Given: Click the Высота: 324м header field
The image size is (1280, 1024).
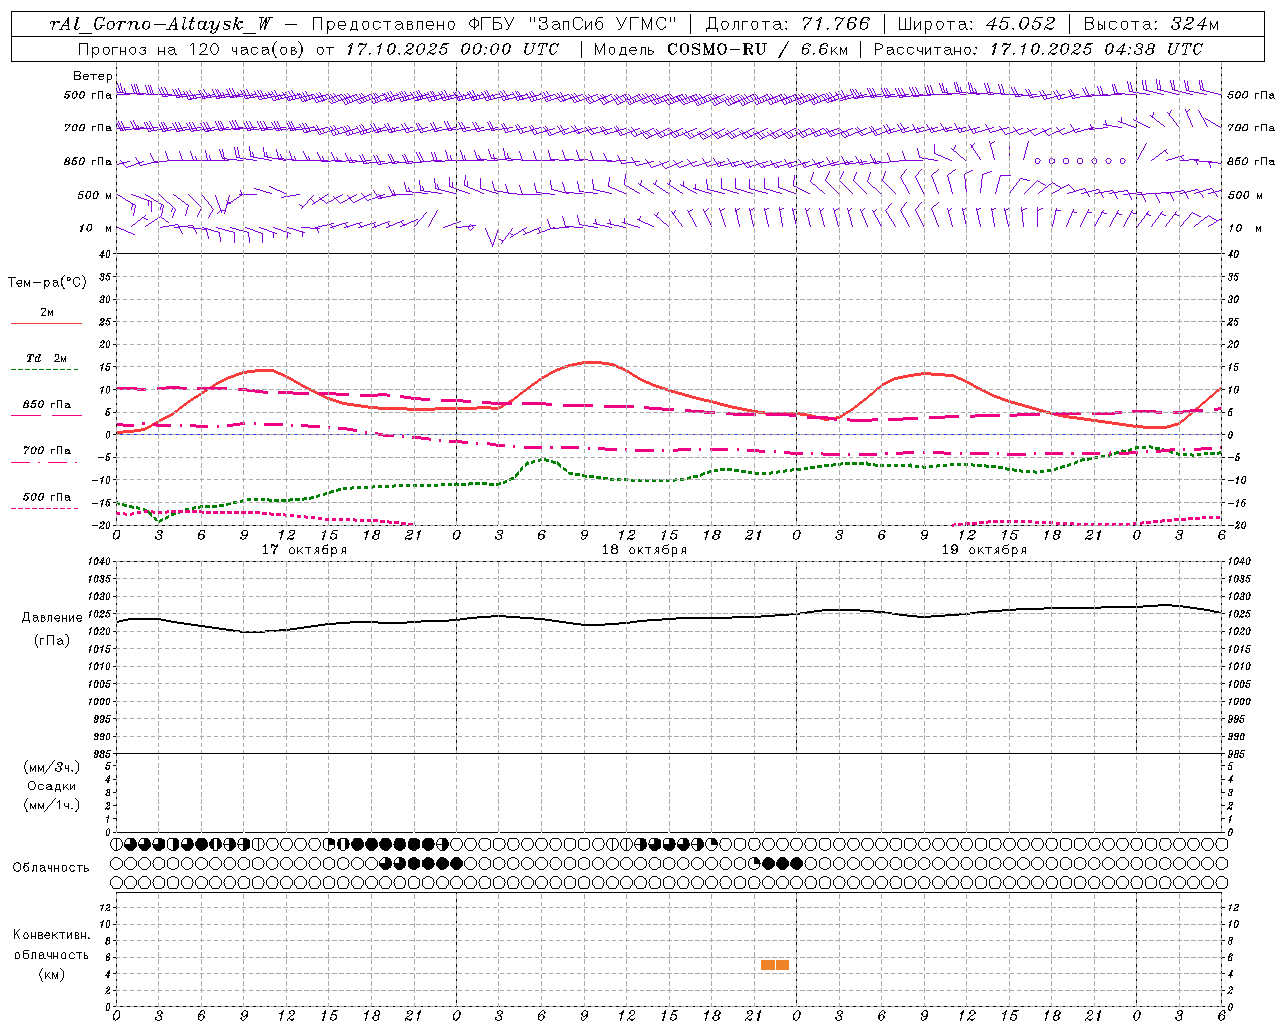Looking at the screenshot, I should (x=1151, y=25).
